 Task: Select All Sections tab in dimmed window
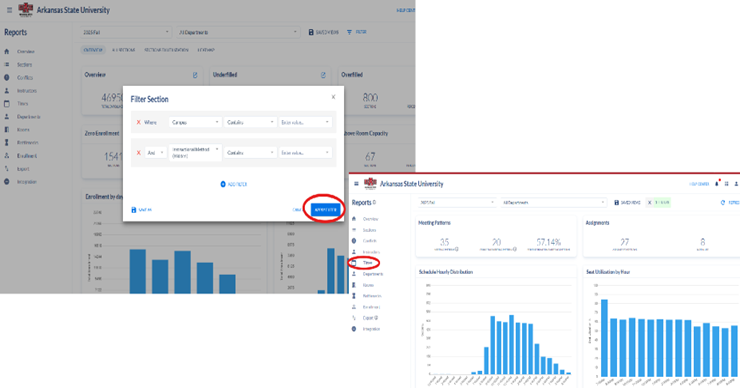click(x=124, y=50)
